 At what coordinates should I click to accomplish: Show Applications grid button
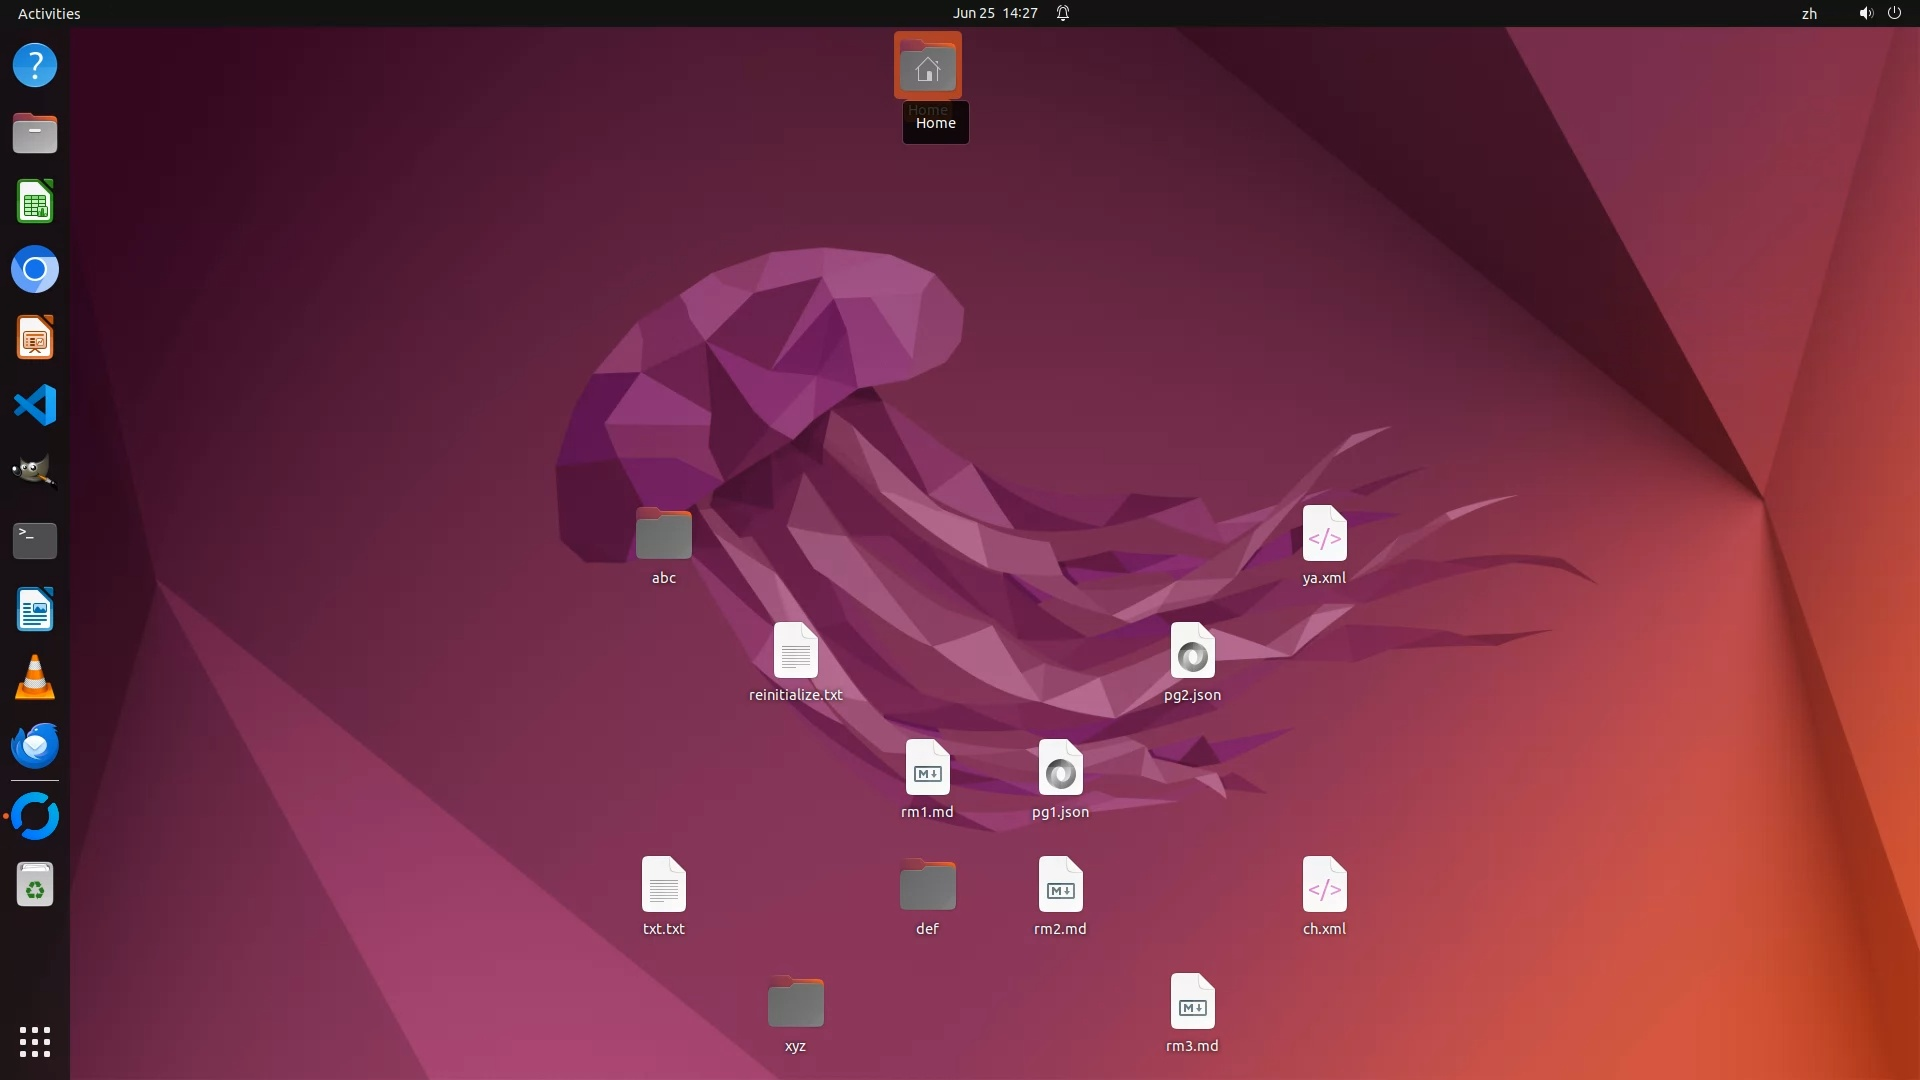tap(35, 1042)
